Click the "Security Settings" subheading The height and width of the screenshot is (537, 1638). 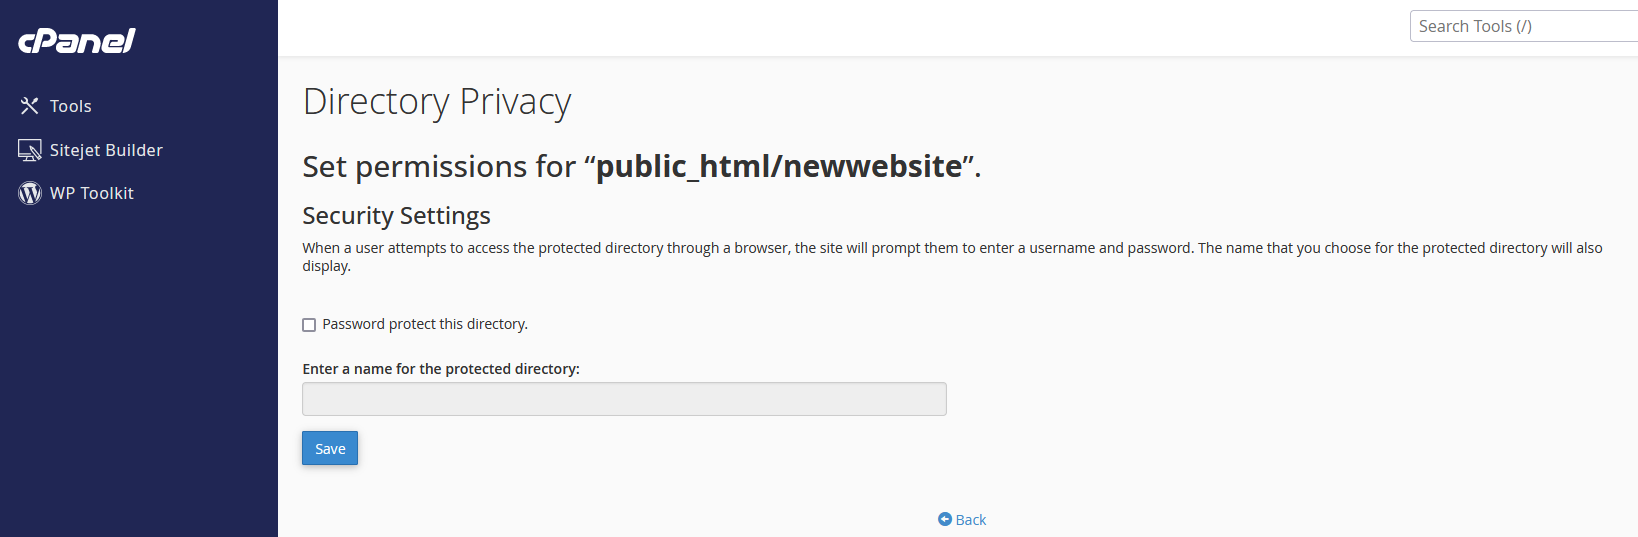pyautogui.click(x=396, y=216)
